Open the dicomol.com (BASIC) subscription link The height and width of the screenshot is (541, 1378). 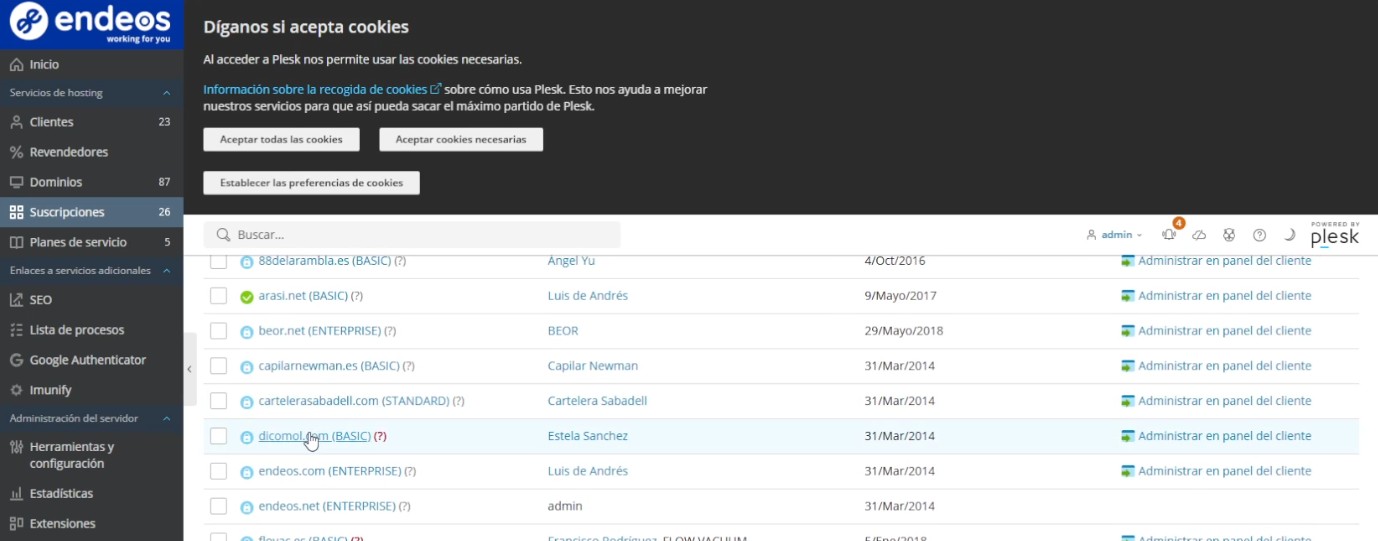point(314,436)
